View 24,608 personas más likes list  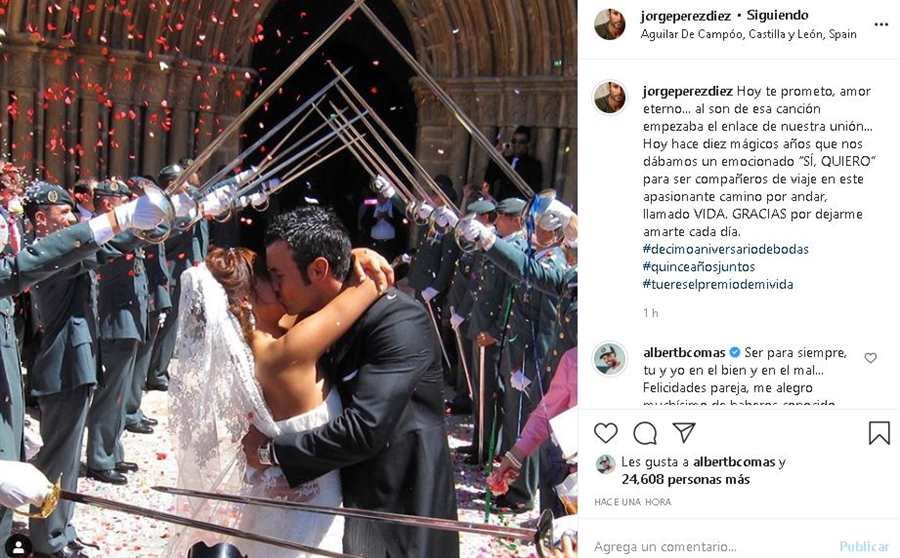[685, 479]
